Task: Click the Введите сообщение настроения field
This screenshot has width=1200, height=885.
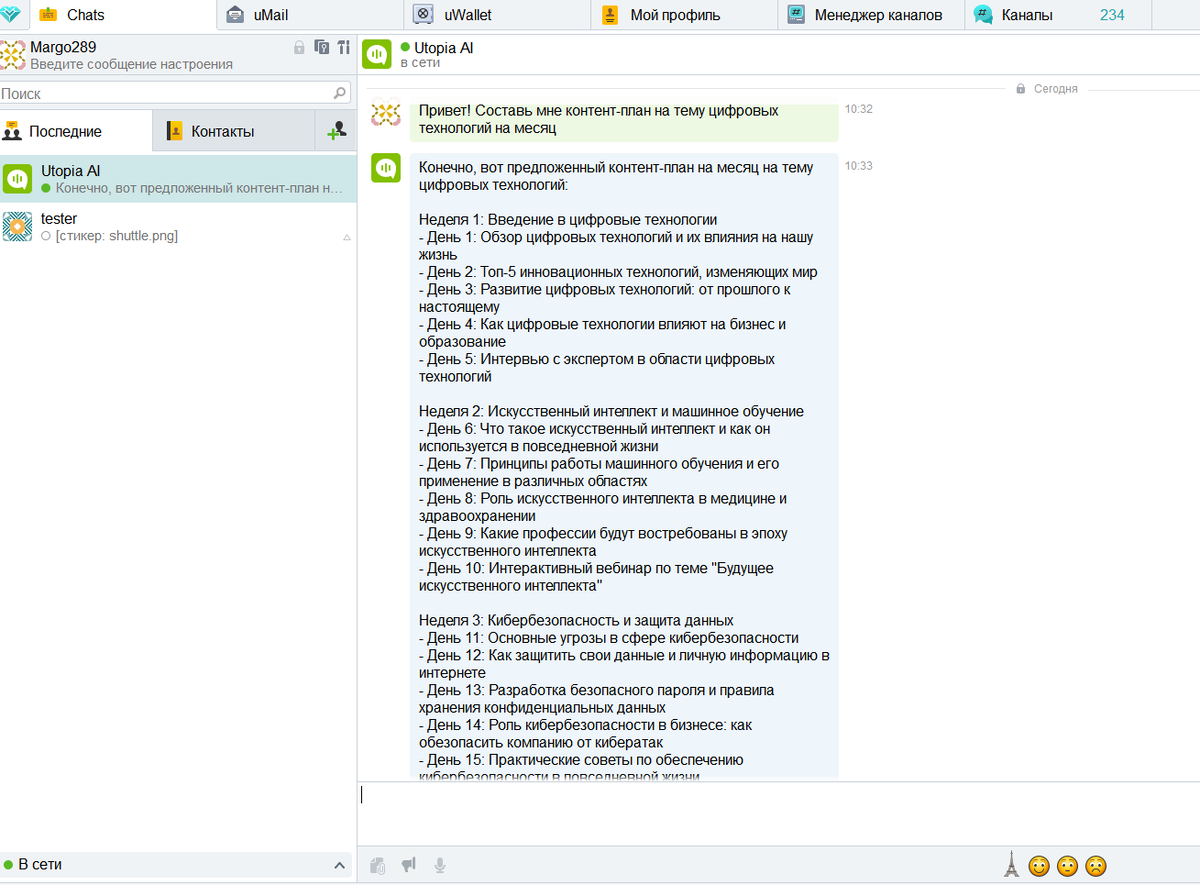Action: [131, 64]
